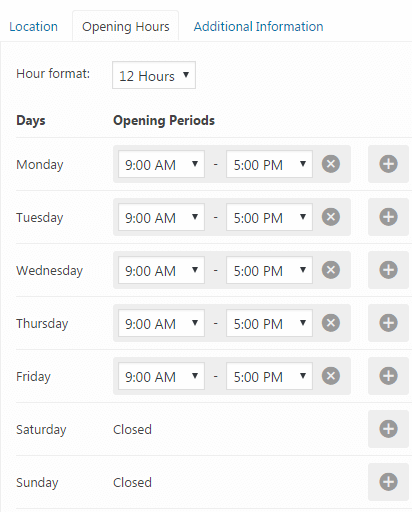The image size is (412, 512).
Task: Add an opening period for Sunday
Action: [x=388, y=482]
